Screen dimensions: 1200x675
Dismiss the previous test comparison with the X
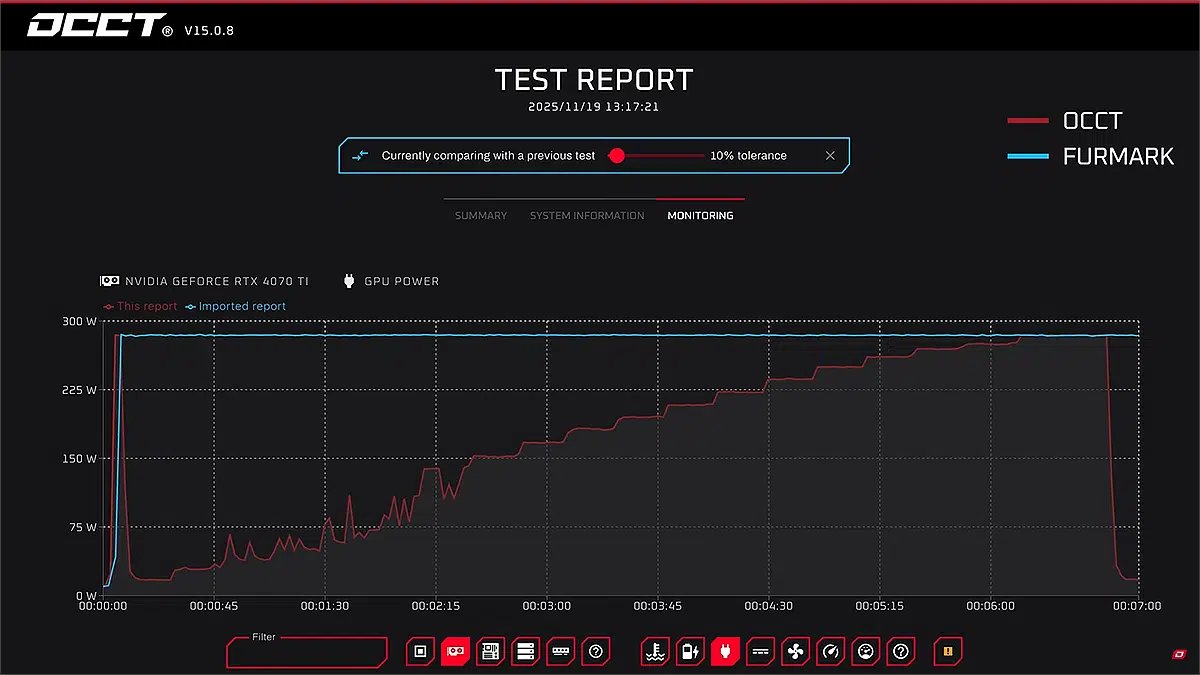[x=829, y=155]
